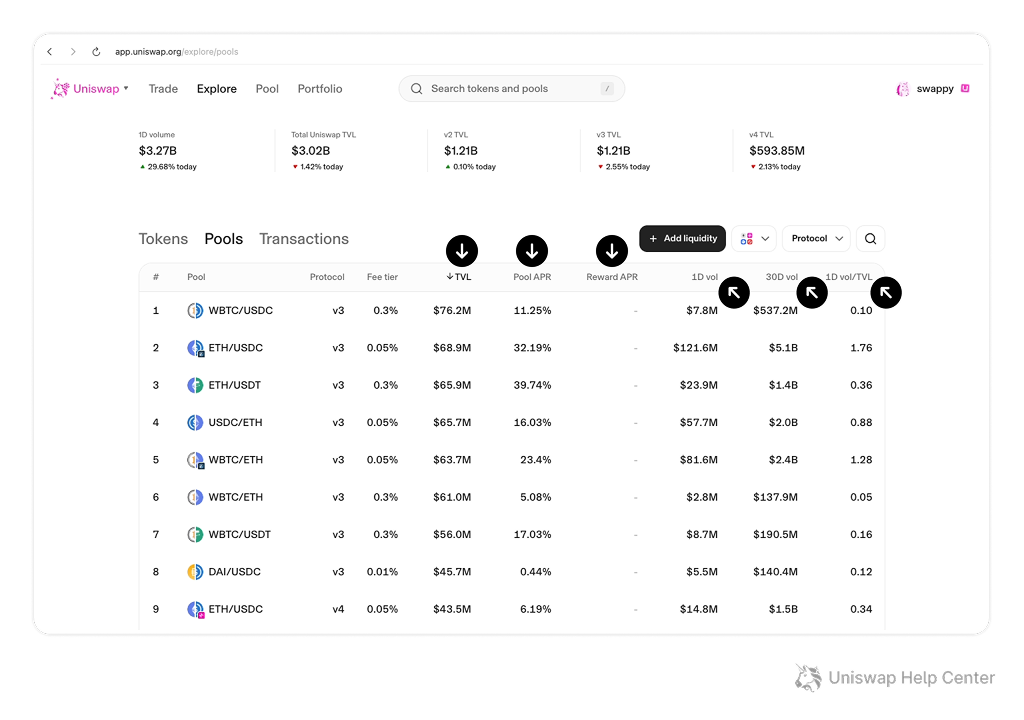Sort by the 30D vol column header
The image size is (1024, 720).
pyautogui.click(x=782, y=277)
